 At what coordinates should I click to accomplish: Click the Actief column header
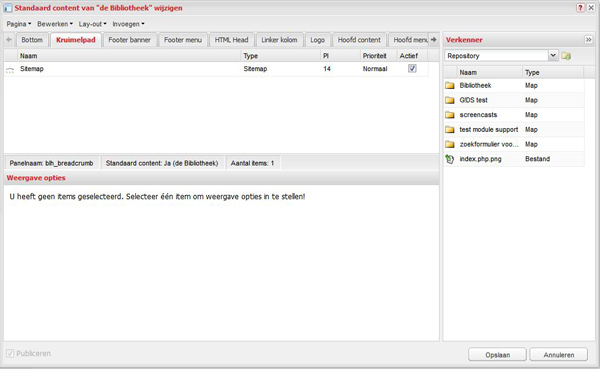412,56
